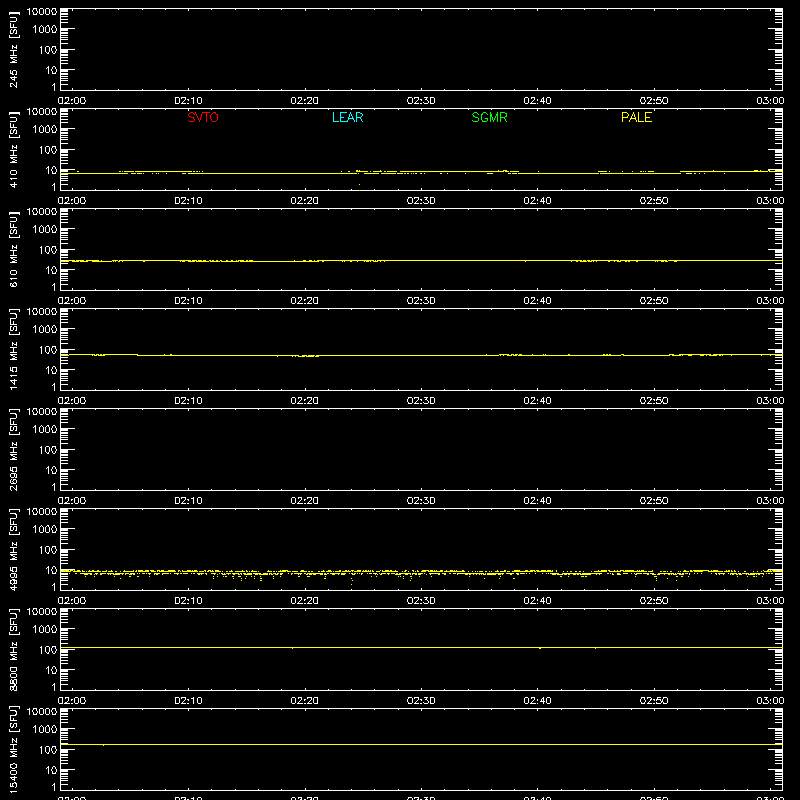Image resolution: width=800 pixels, height=800 pixels.
Task: Click 02:40 tick under the 610 MHz panel
Action: coord(537,301)
